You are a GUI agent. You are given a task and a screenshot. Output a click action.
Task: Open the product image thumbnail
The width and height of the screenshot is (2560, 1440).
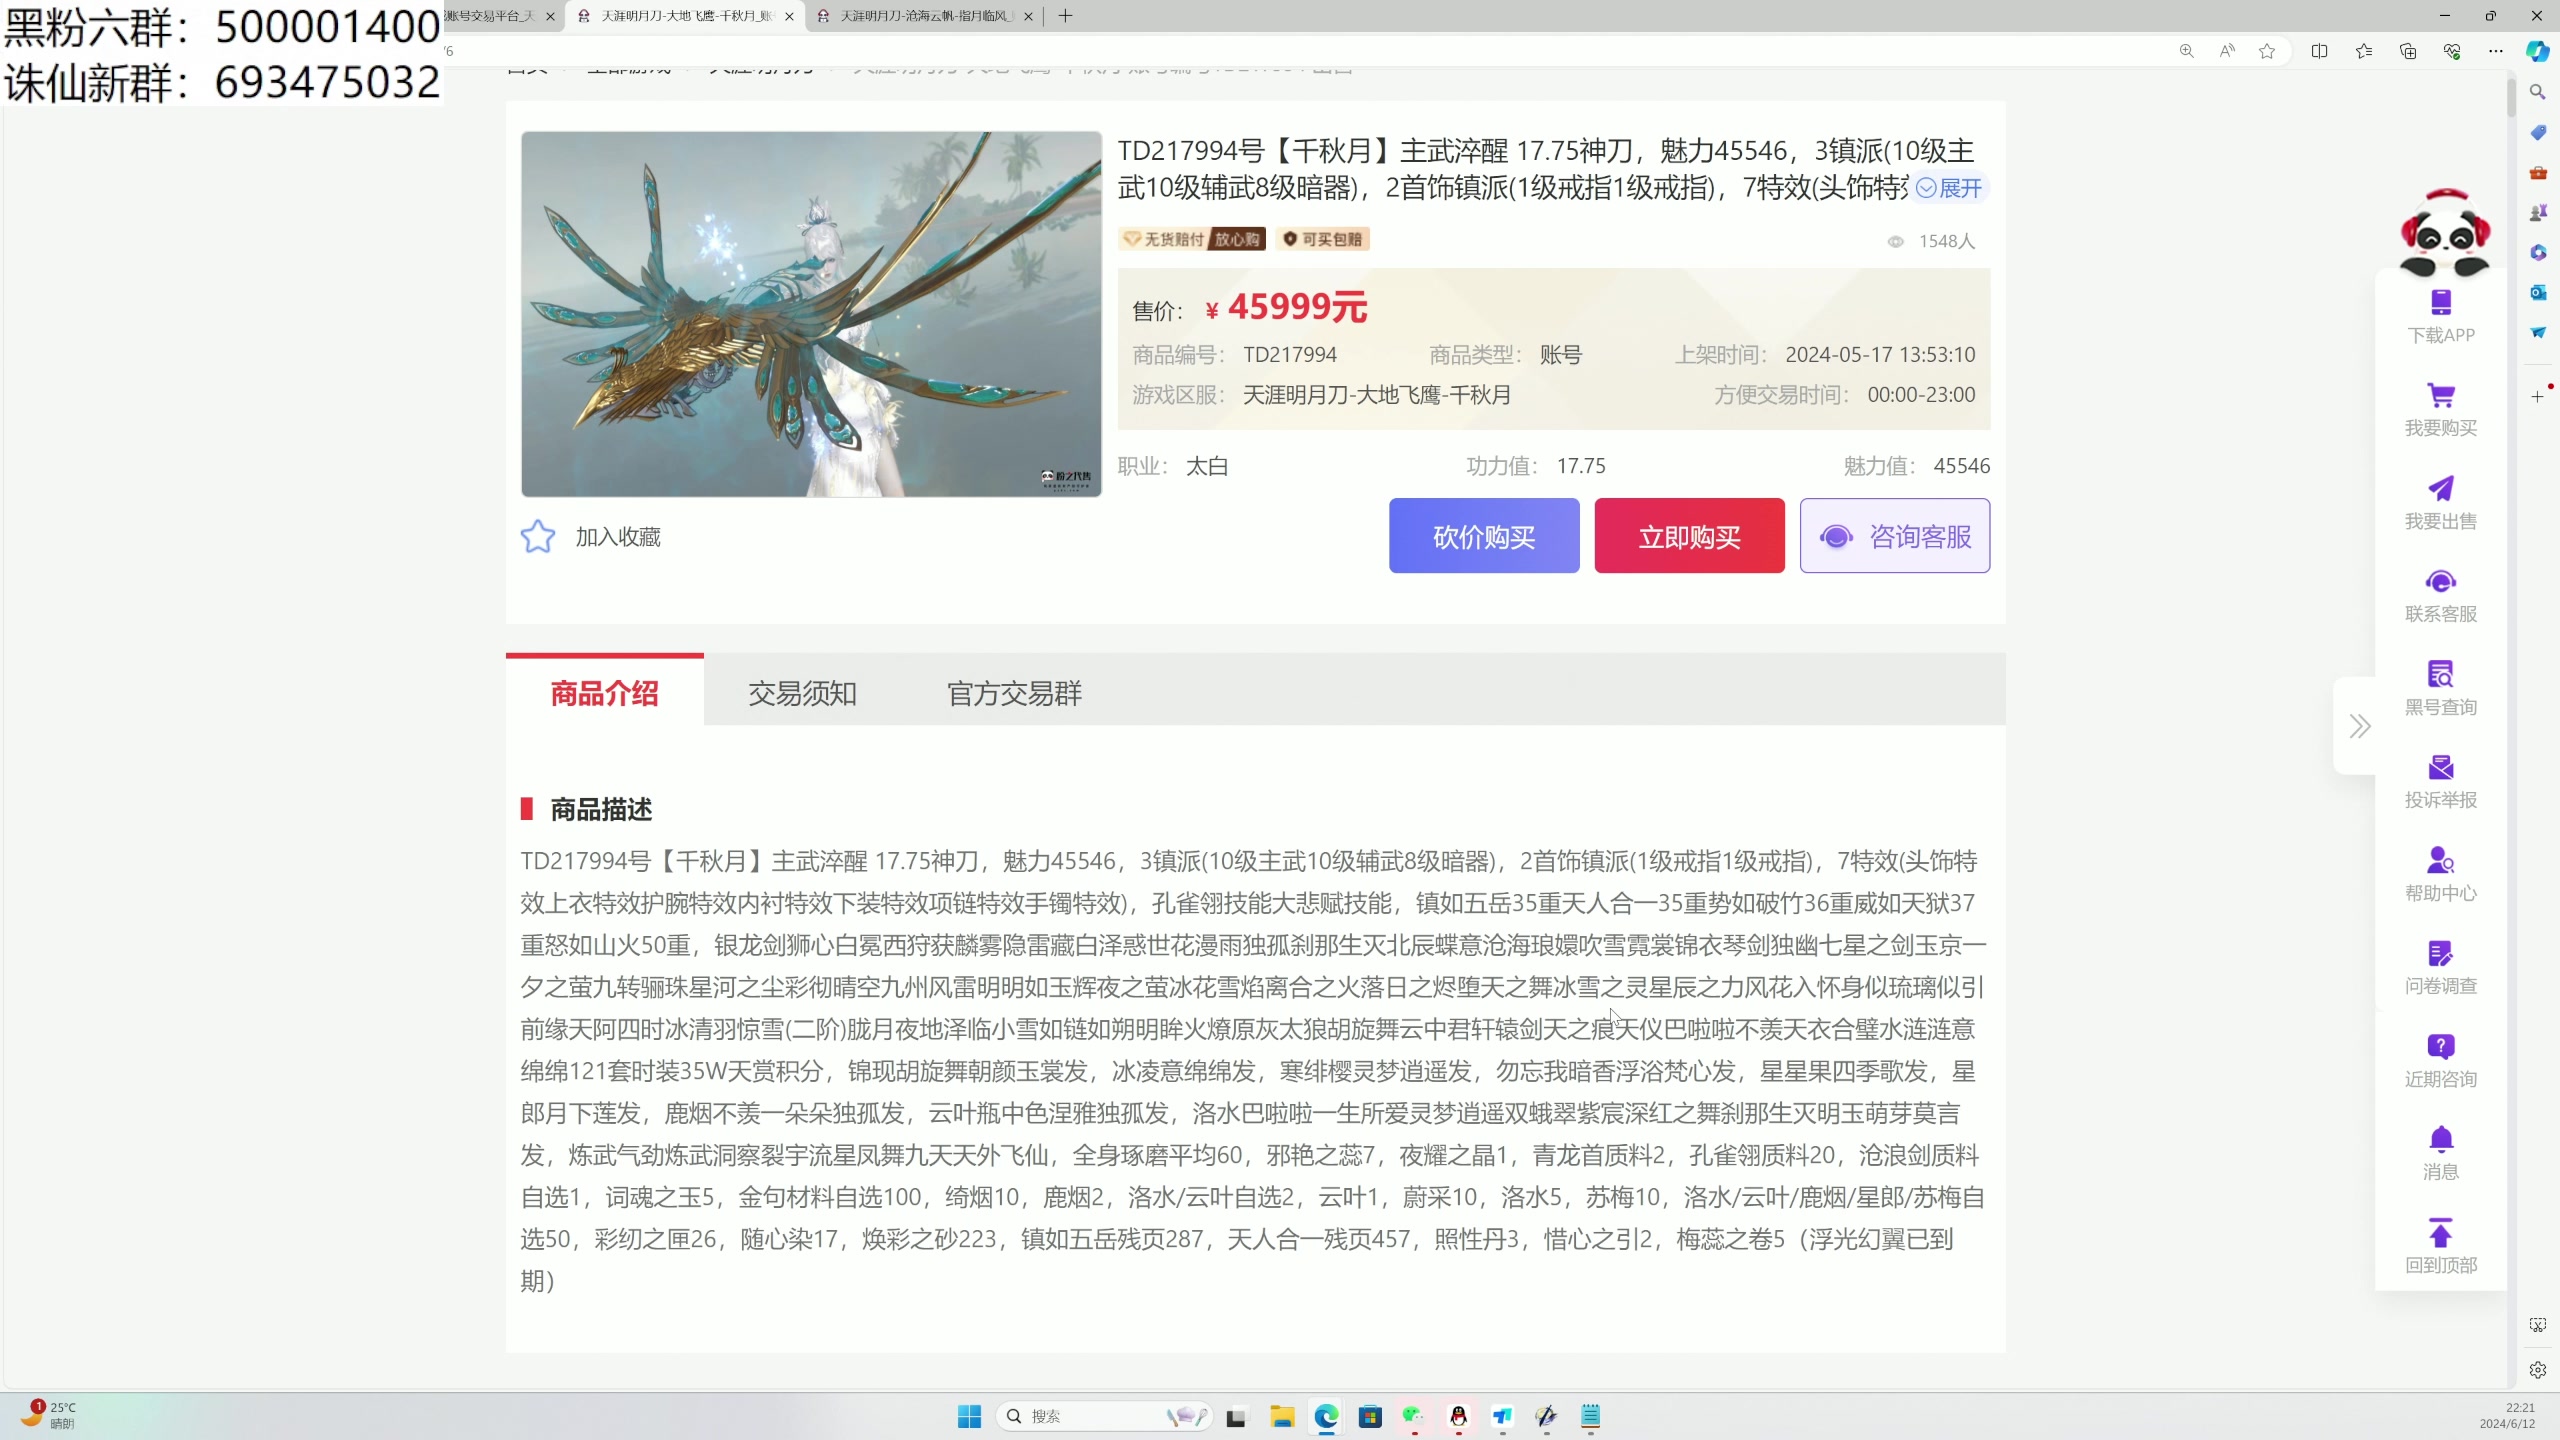pos(810,314)
